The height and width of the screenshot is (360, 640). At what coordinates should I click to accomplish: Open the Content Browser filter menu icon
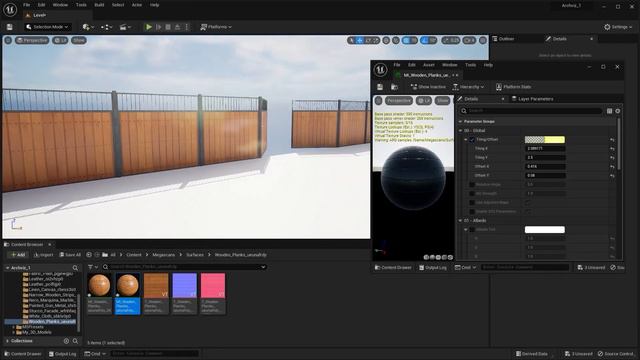(93, 267)
